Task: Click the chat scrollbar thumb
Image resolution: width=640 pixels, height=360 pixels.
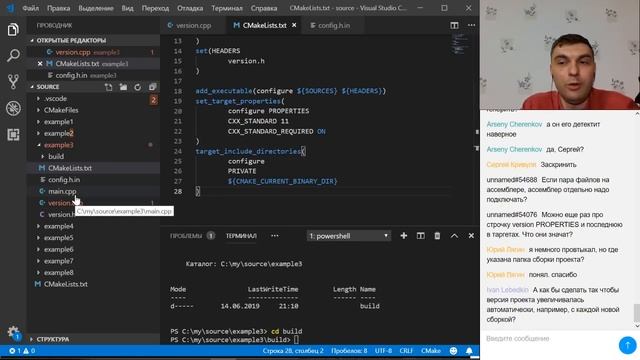Action: point(636,313)
